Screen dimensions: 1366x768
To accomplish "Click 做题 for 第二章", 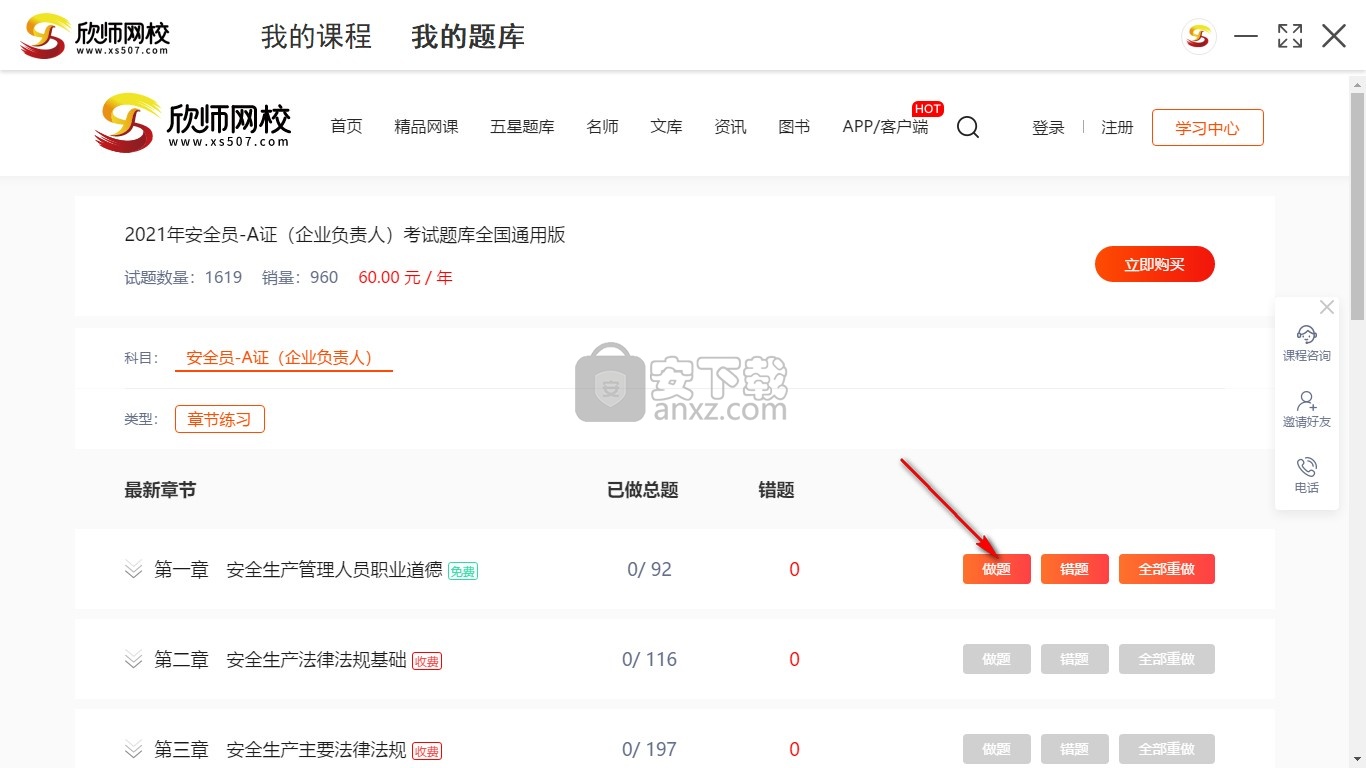I will pyautogui.click(x=996, y=659).
